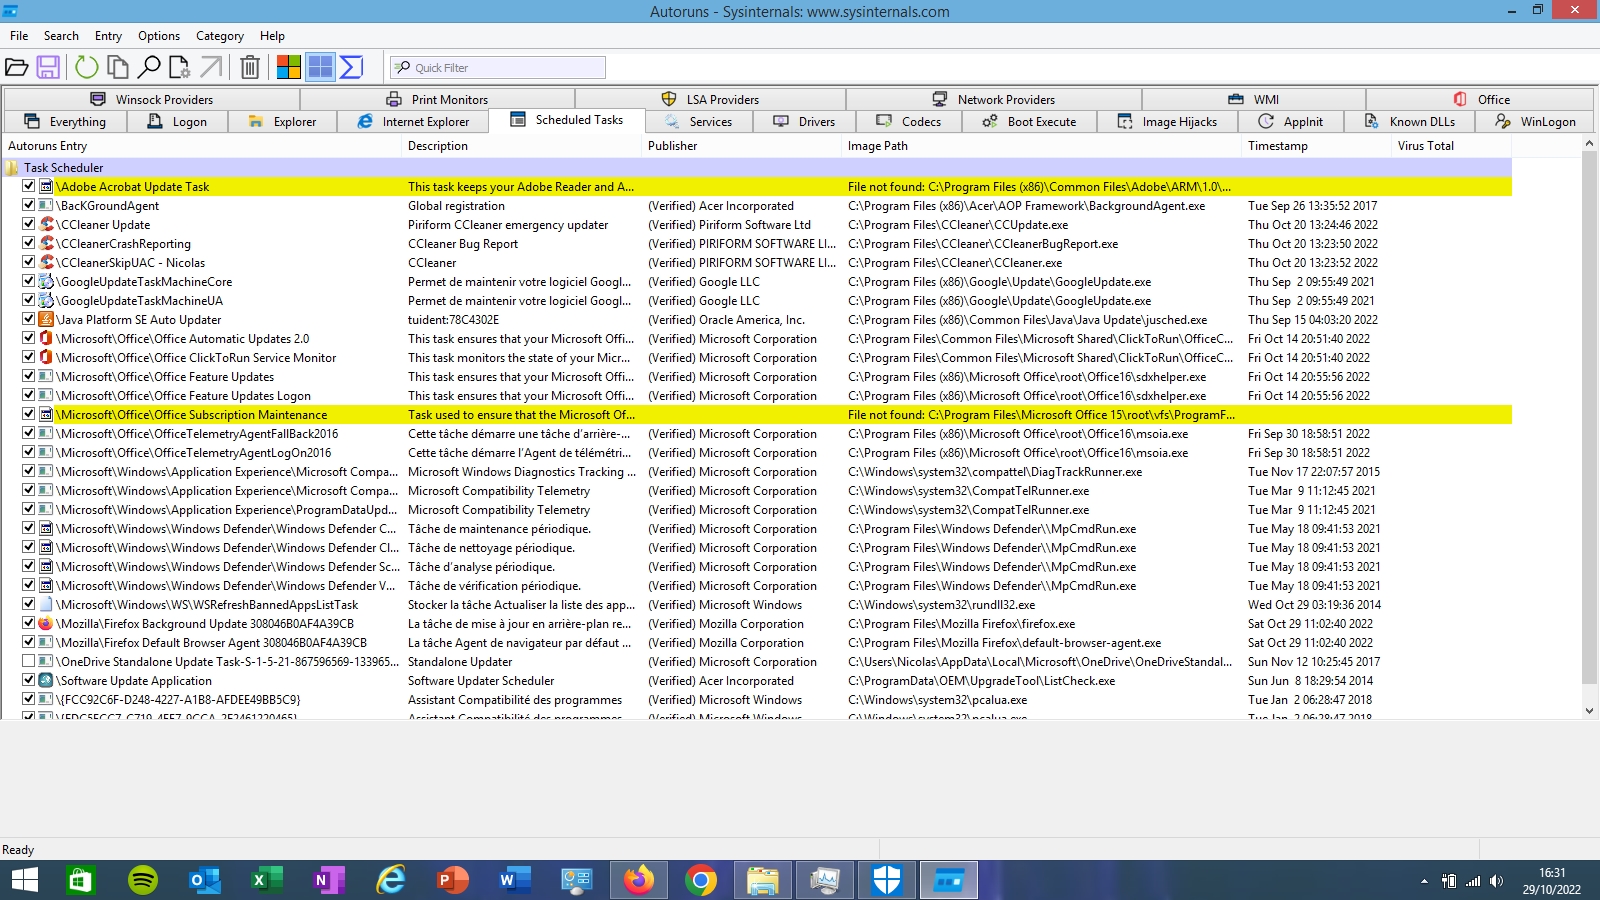Click the scroll-down arrow of the list scrollbar
The width and height of the screenshot is (1600, 900).
point(1589,710)
